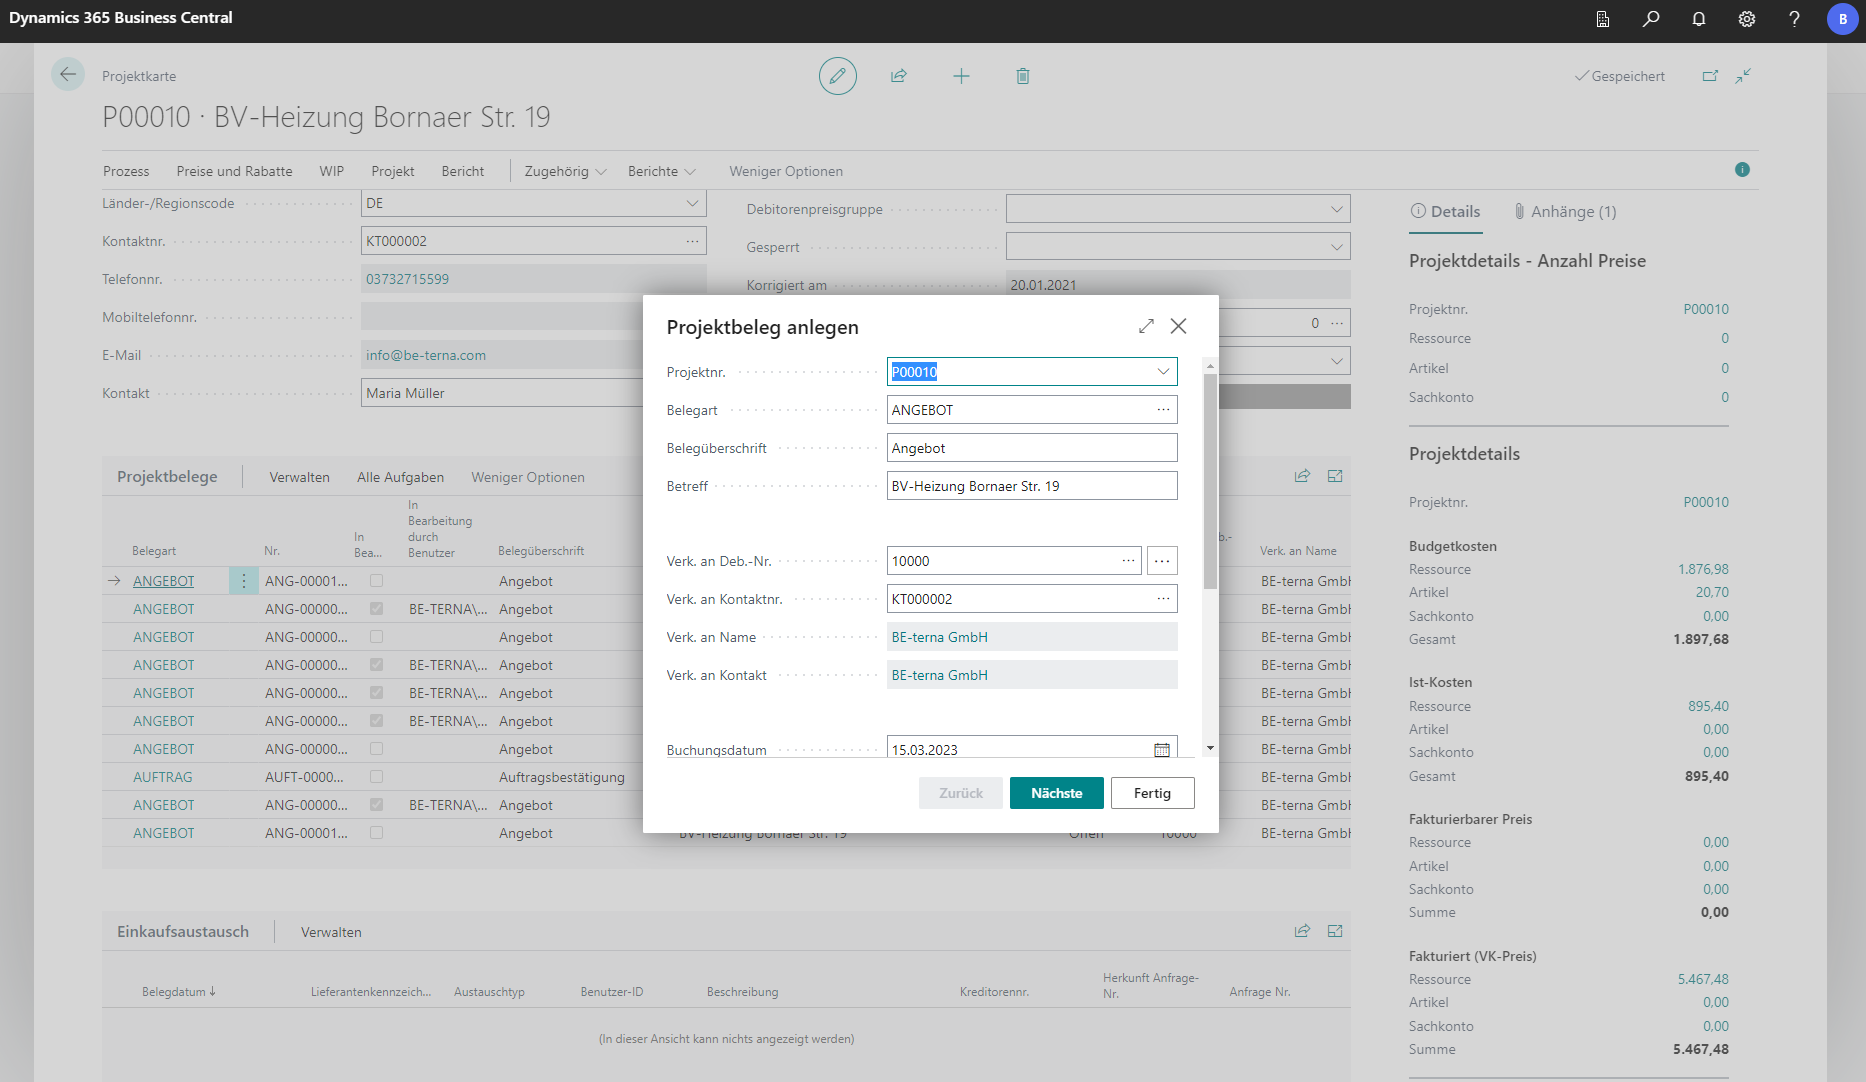1866x1082 pixels.
Task: Open the settings gear icon
Action: coord(1747,19)
